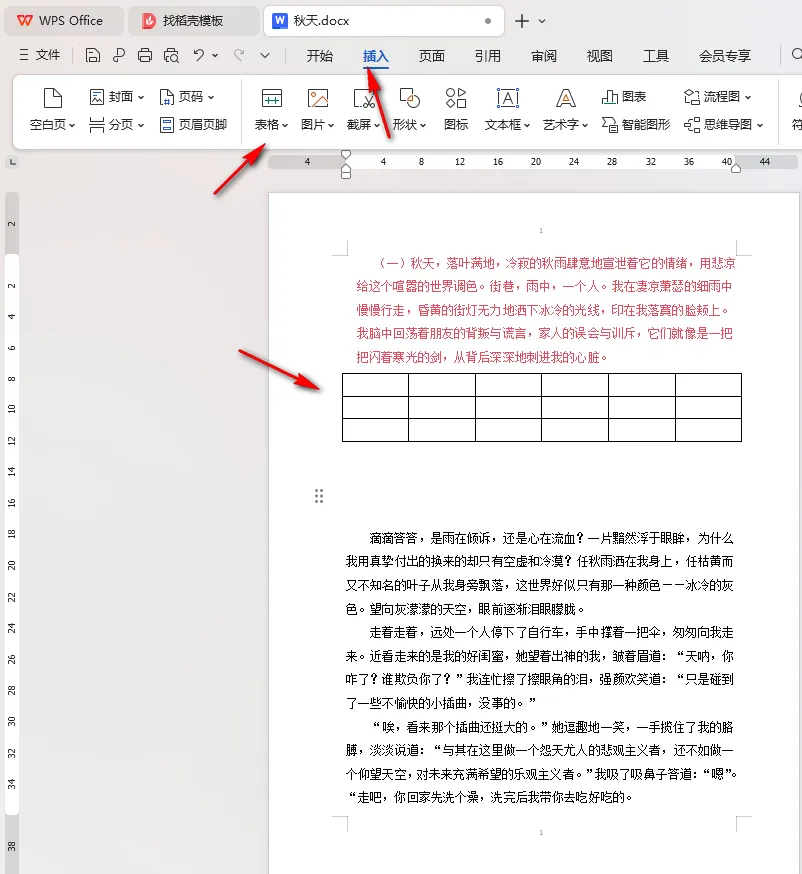
Task: Click the plus new tab button
Action: pyautogui.click(x=522, y=21)
